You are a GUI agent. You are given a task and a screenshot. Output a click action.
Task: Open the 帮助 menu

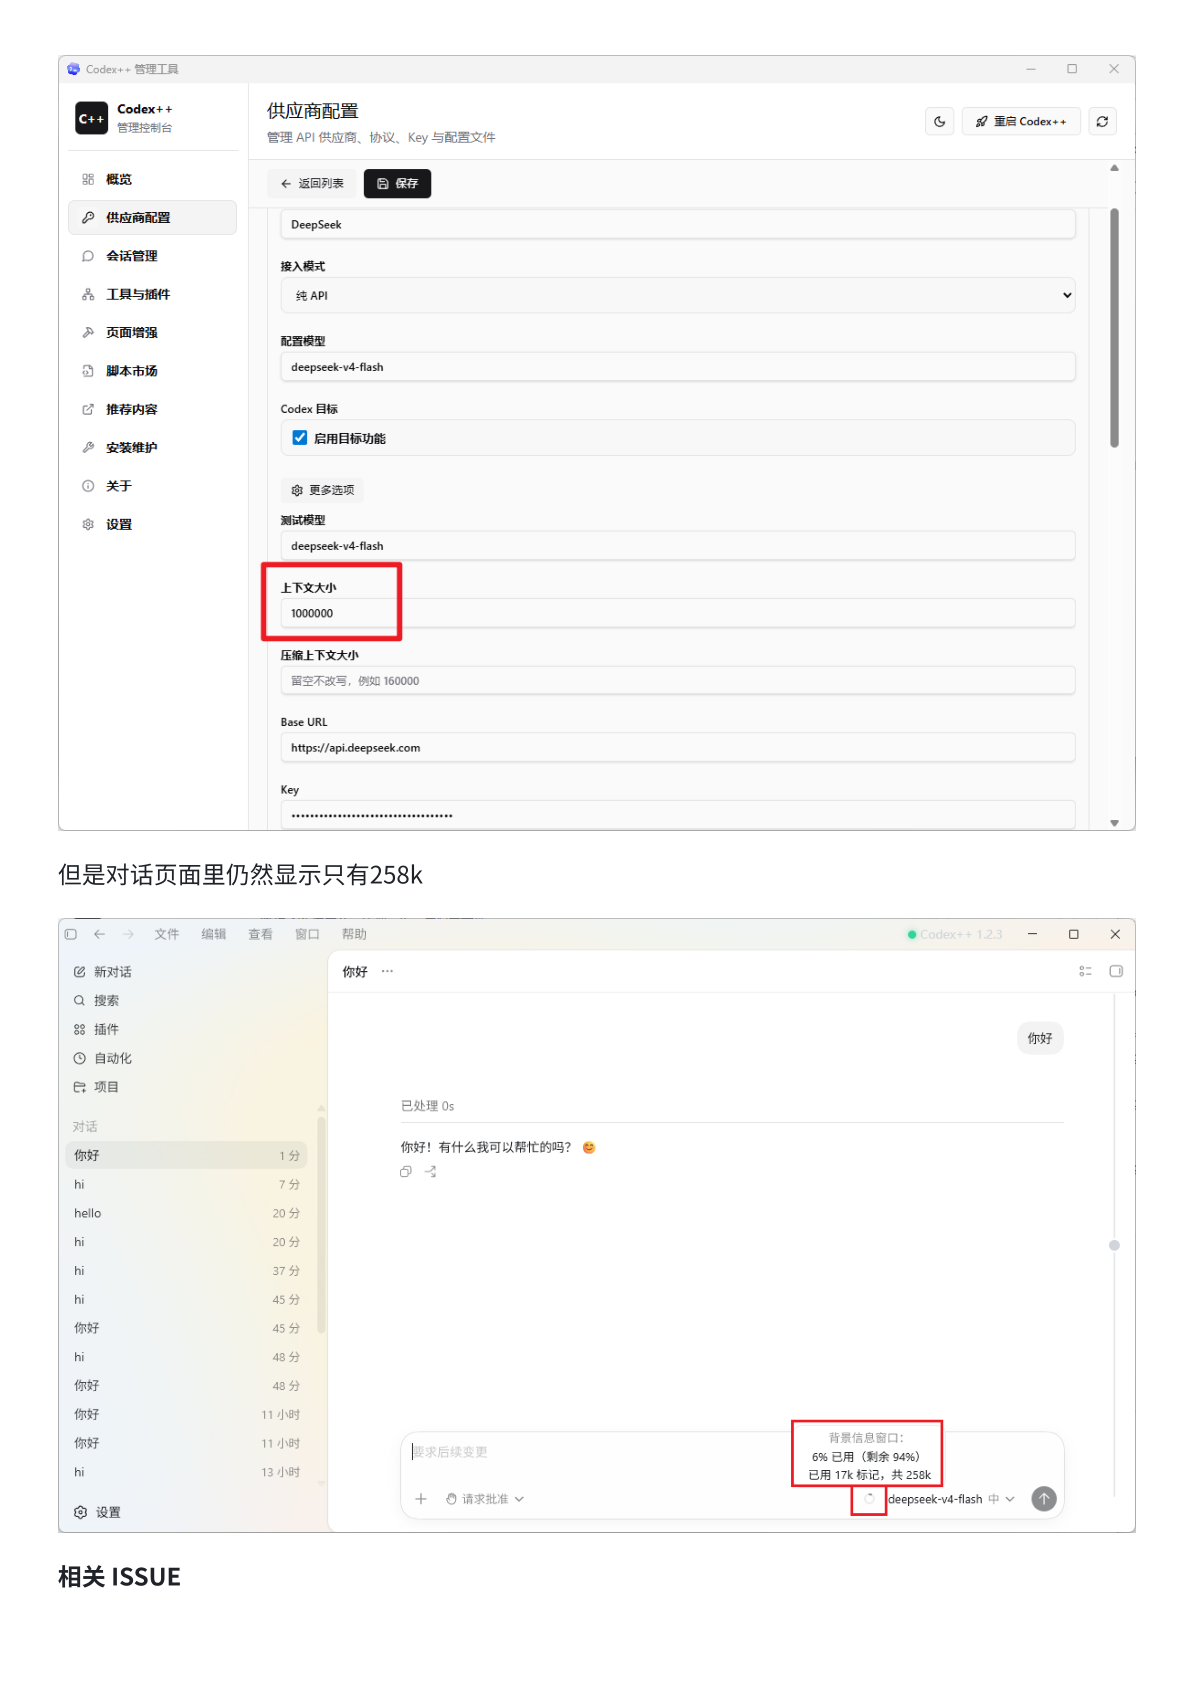[354, 934]
